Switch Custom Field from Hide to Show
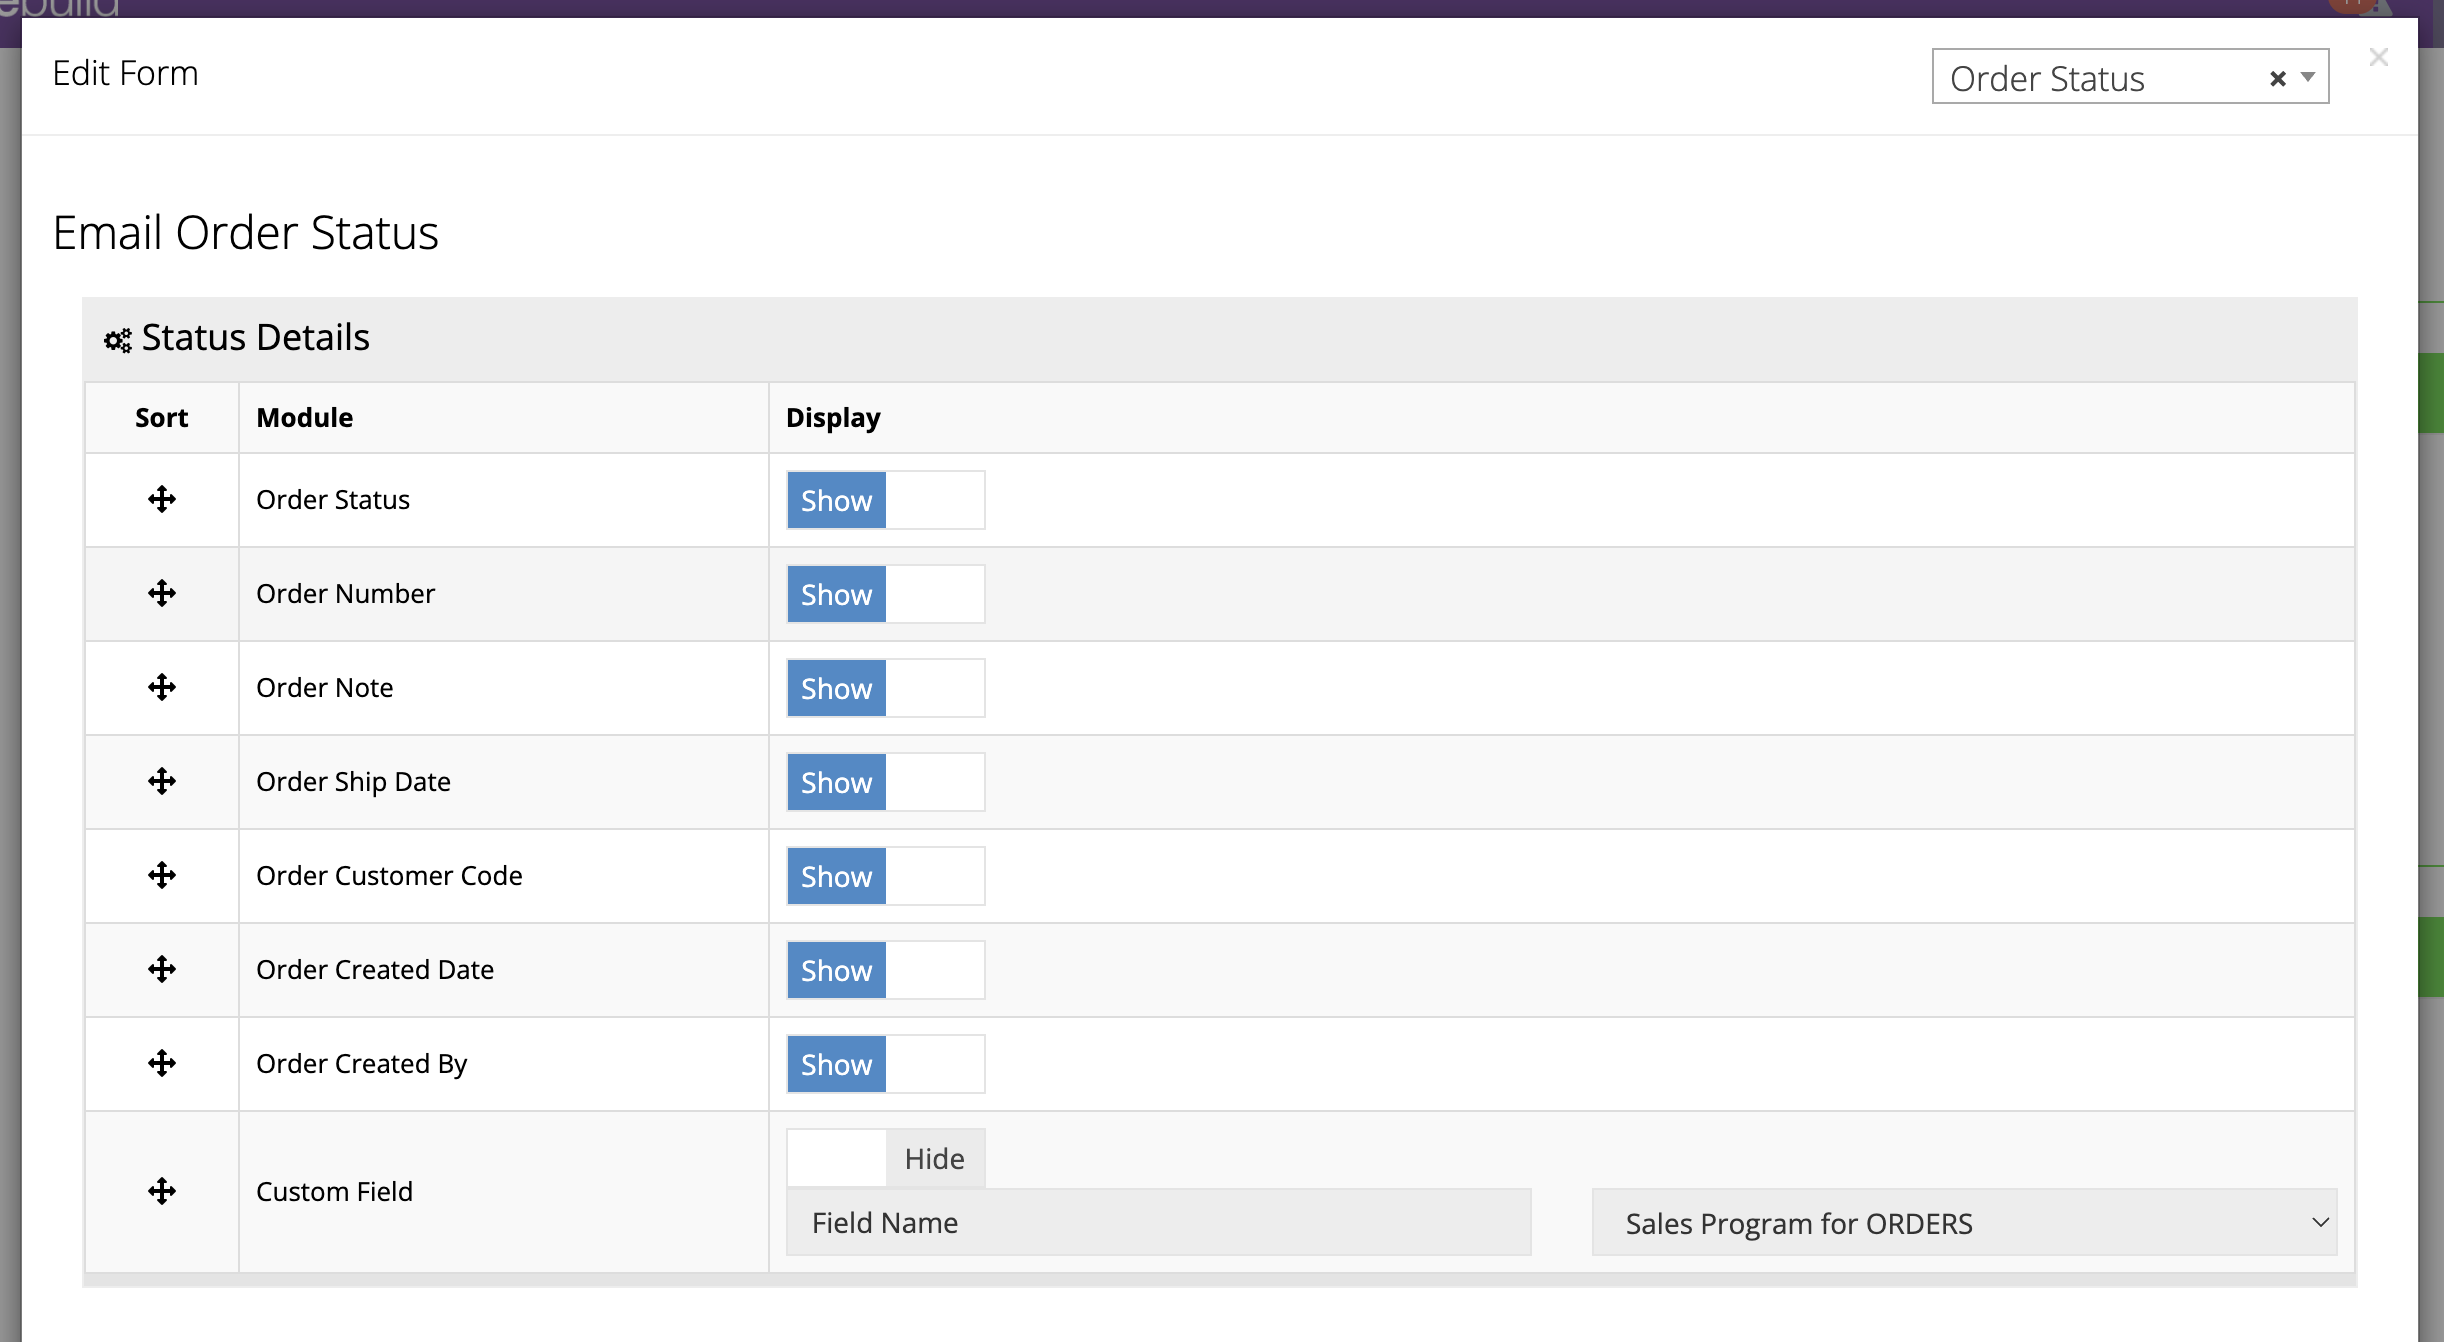2444x1342 pixels. pyautogui.click(x=885, y=1158)
